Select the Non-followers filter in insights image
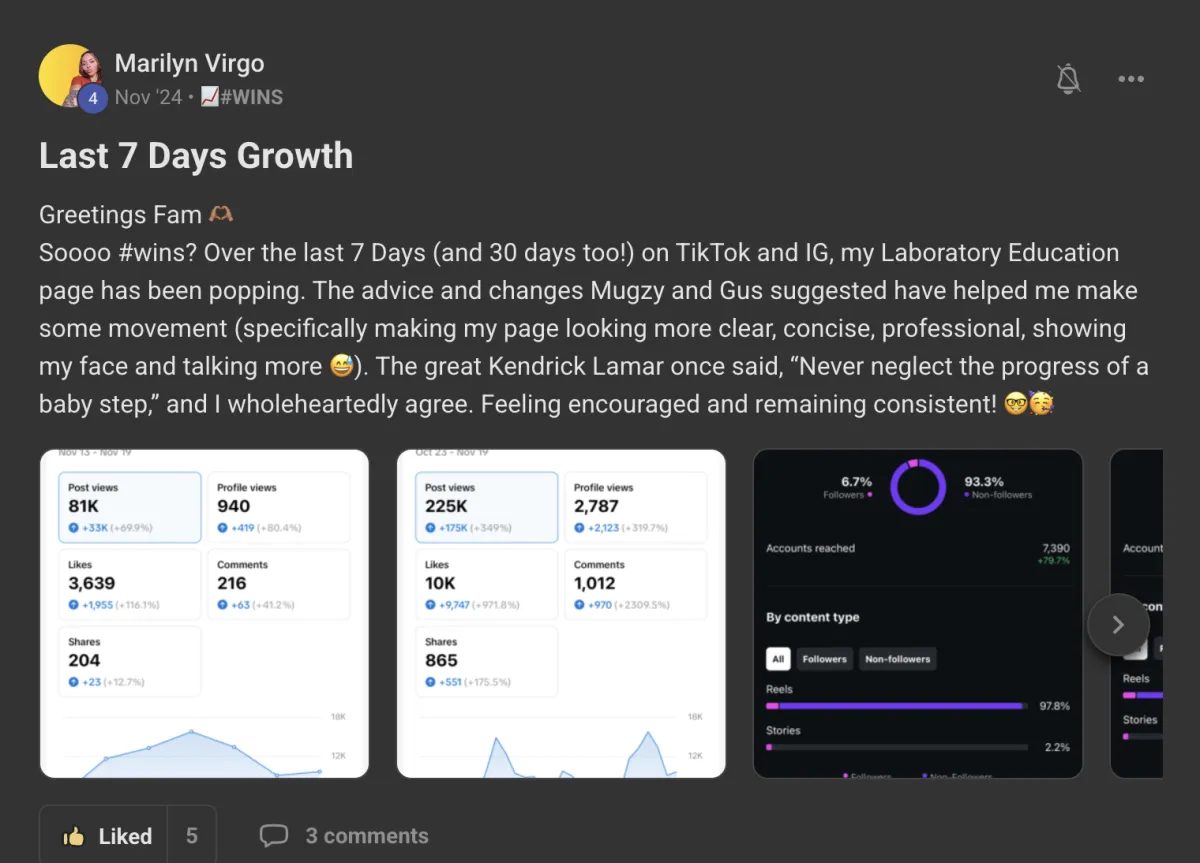The image size is (1200, 863). [898, 659]
